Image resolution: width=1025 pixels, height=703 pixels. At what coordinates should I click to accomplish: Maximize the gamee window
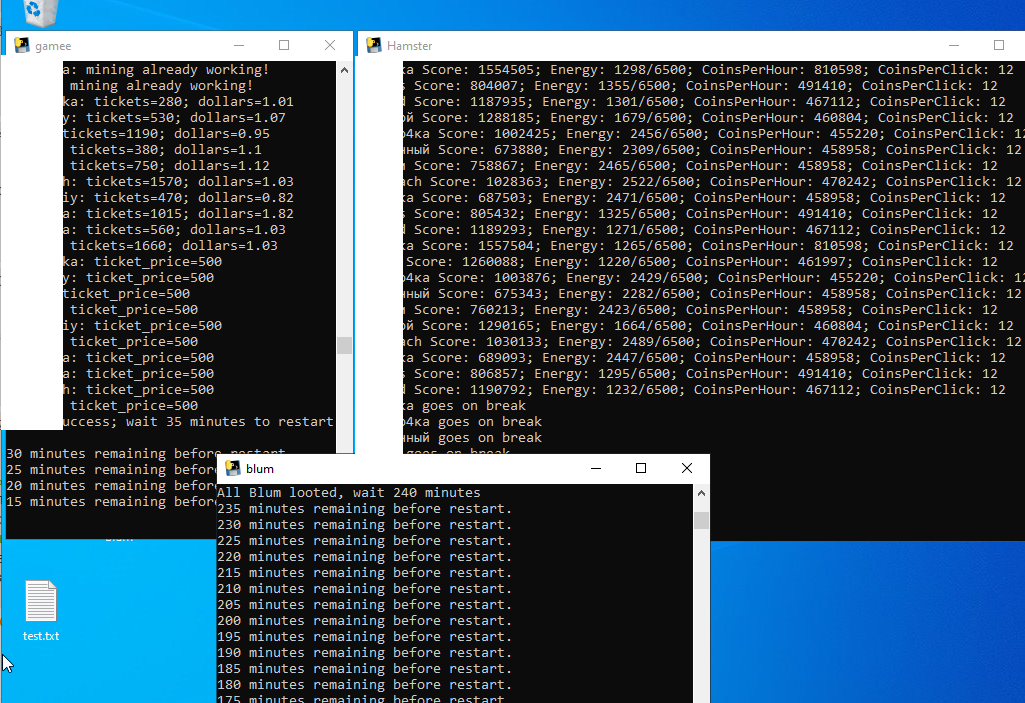284,45
